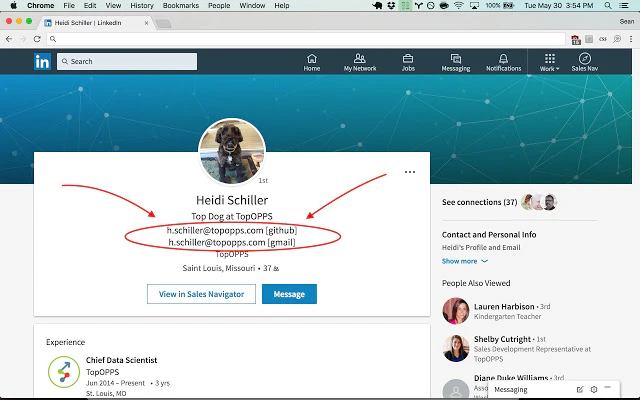640x400 pixels.
Task: Open Lauren Harbison's profile
Action: (x=504, y=306)
